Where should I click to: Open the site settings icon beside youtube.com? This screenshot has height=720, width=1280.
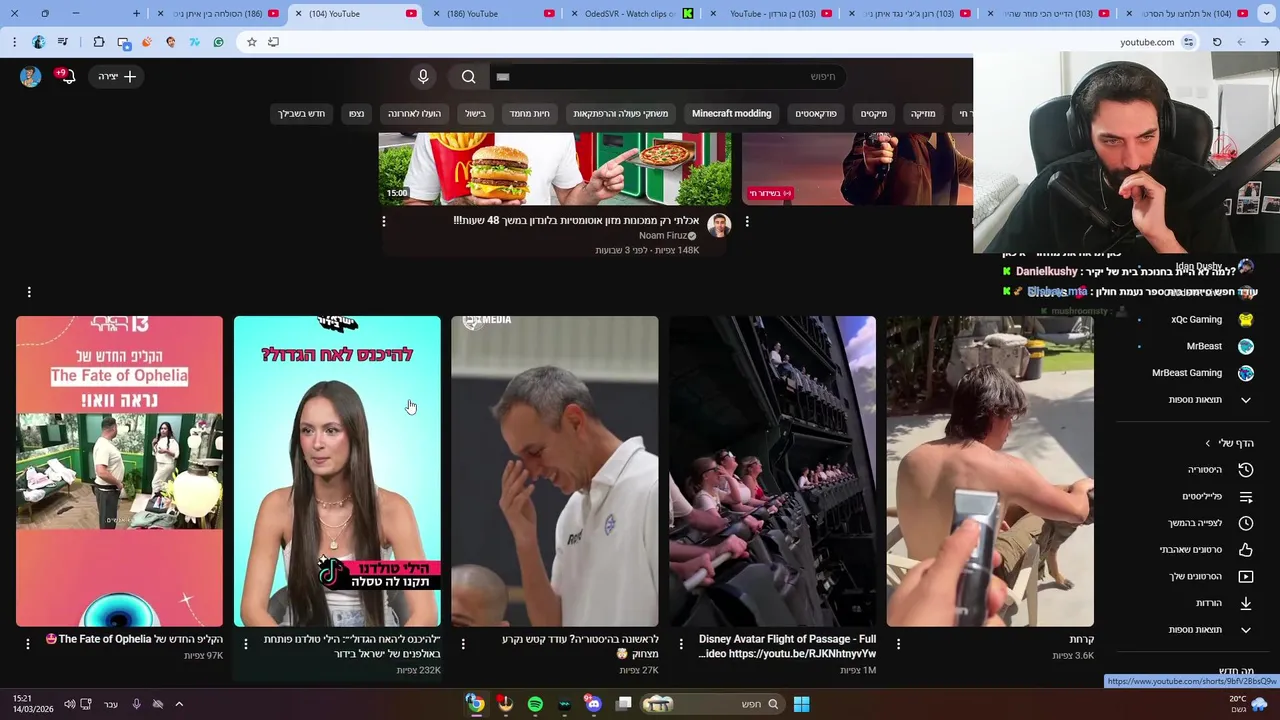pos(1188,42)
